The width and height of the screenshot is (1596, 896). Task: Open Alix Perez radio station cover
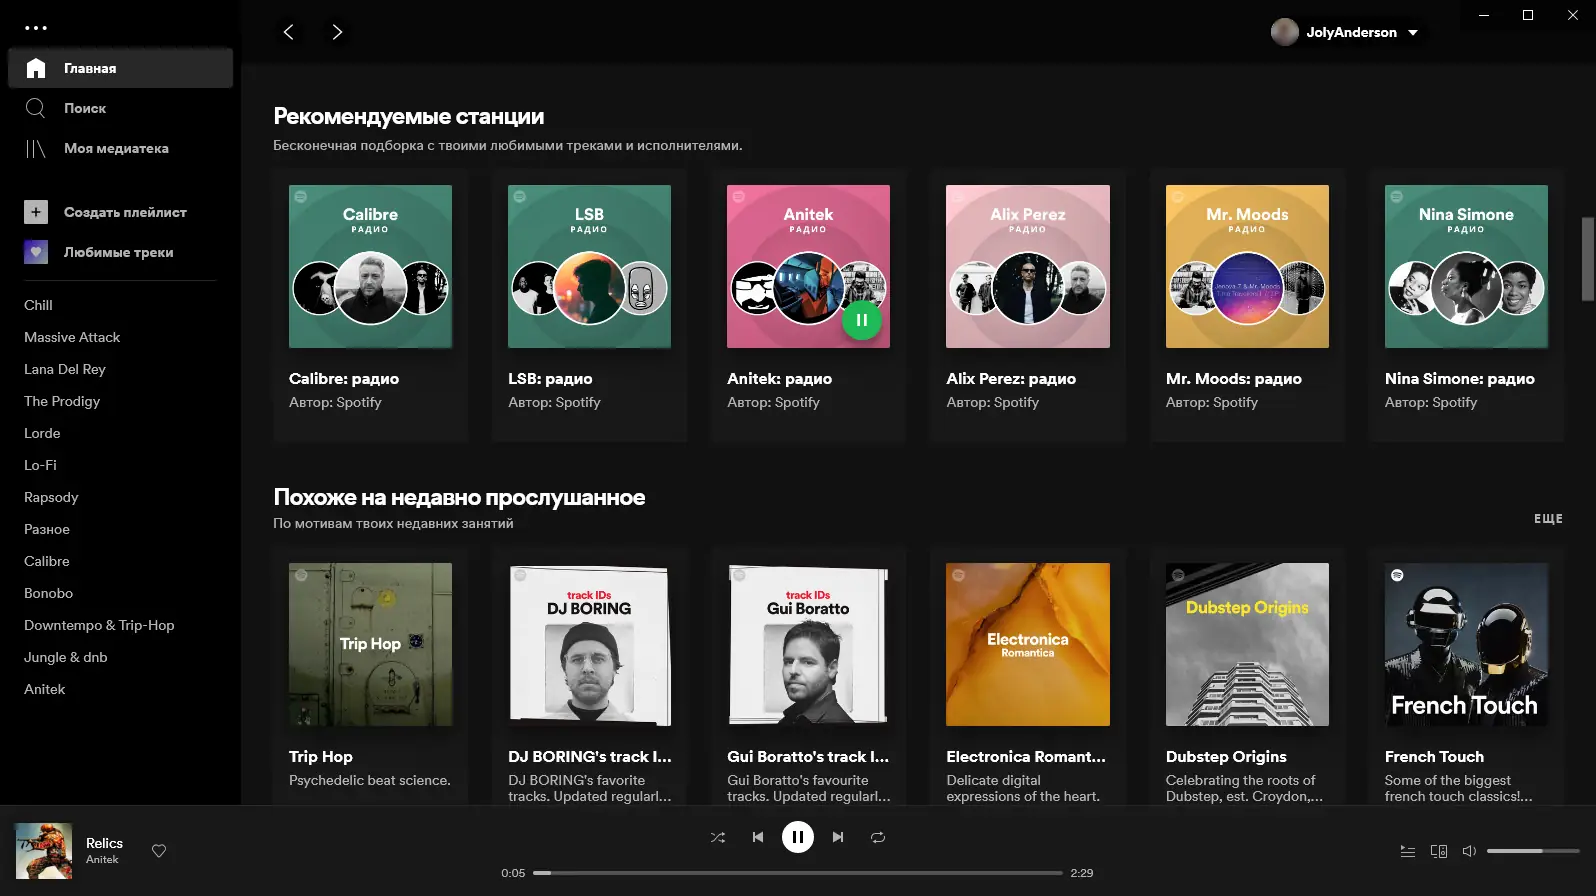[x=1028, y=266]
